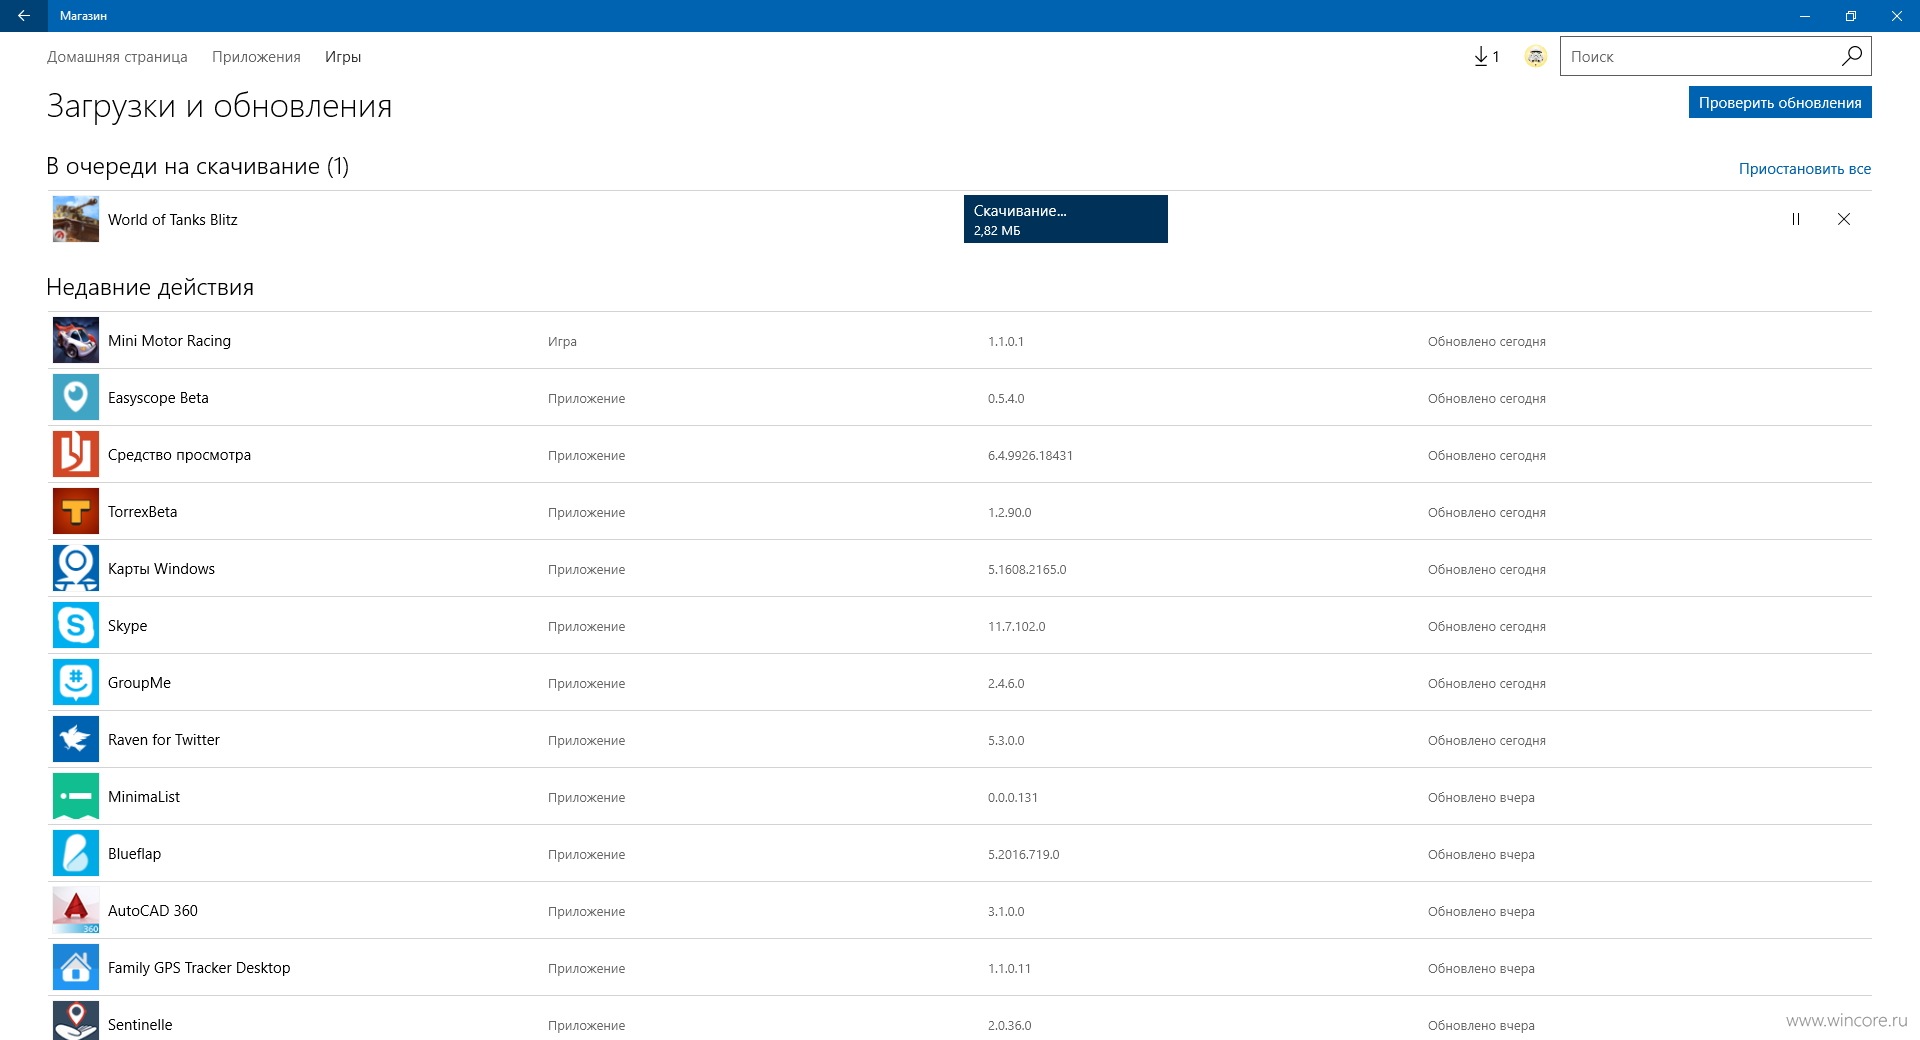Click version 1.1.0.1 of Mini Motor Racing
The height and width of the screenshot is (1040, 1920).
1006,342
